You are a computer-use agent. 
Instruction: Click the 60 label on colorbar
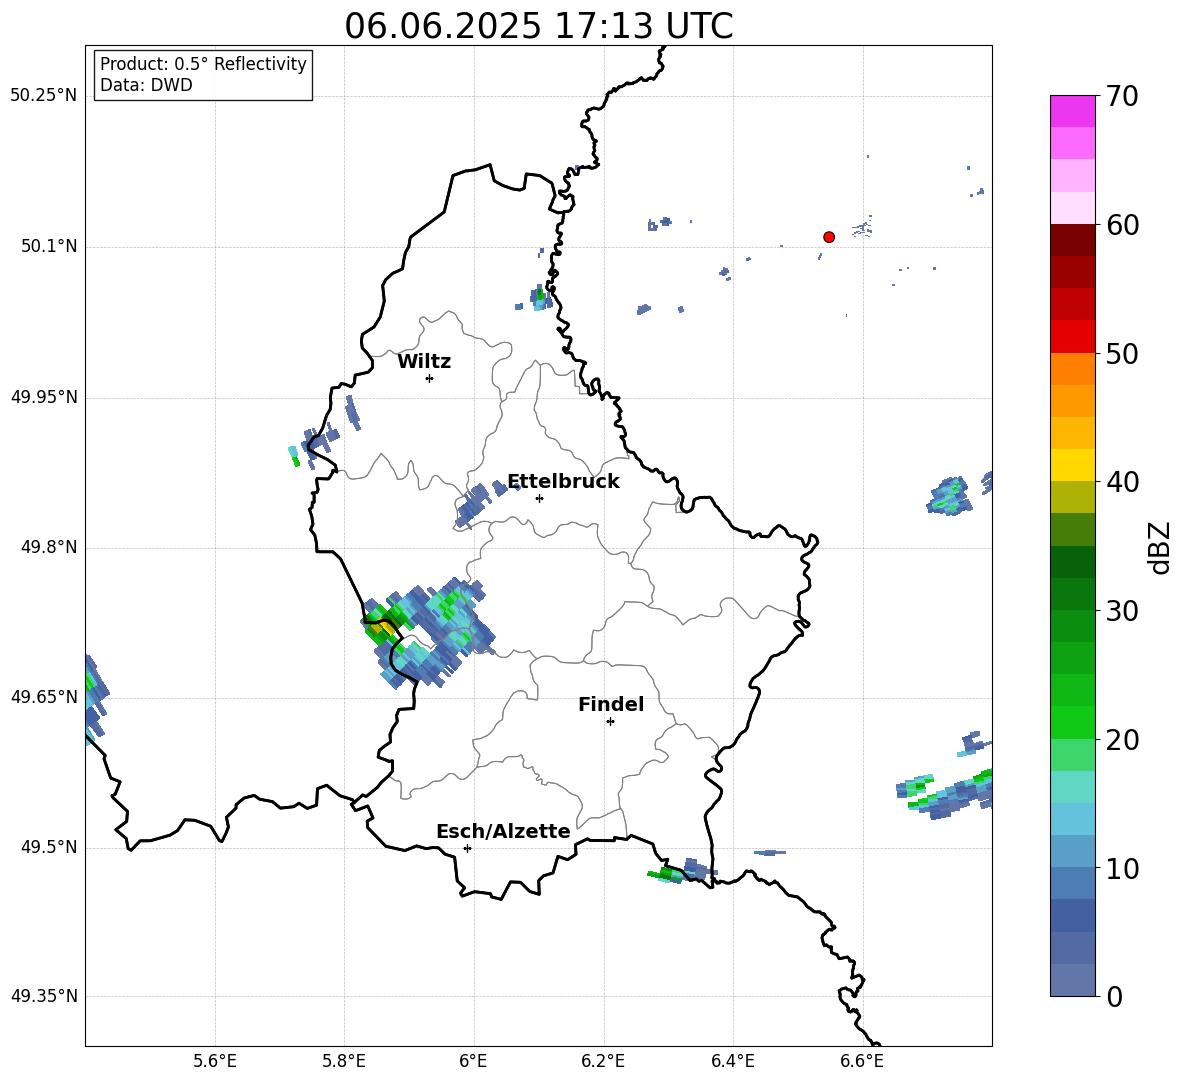click(x=1122, y=225)
